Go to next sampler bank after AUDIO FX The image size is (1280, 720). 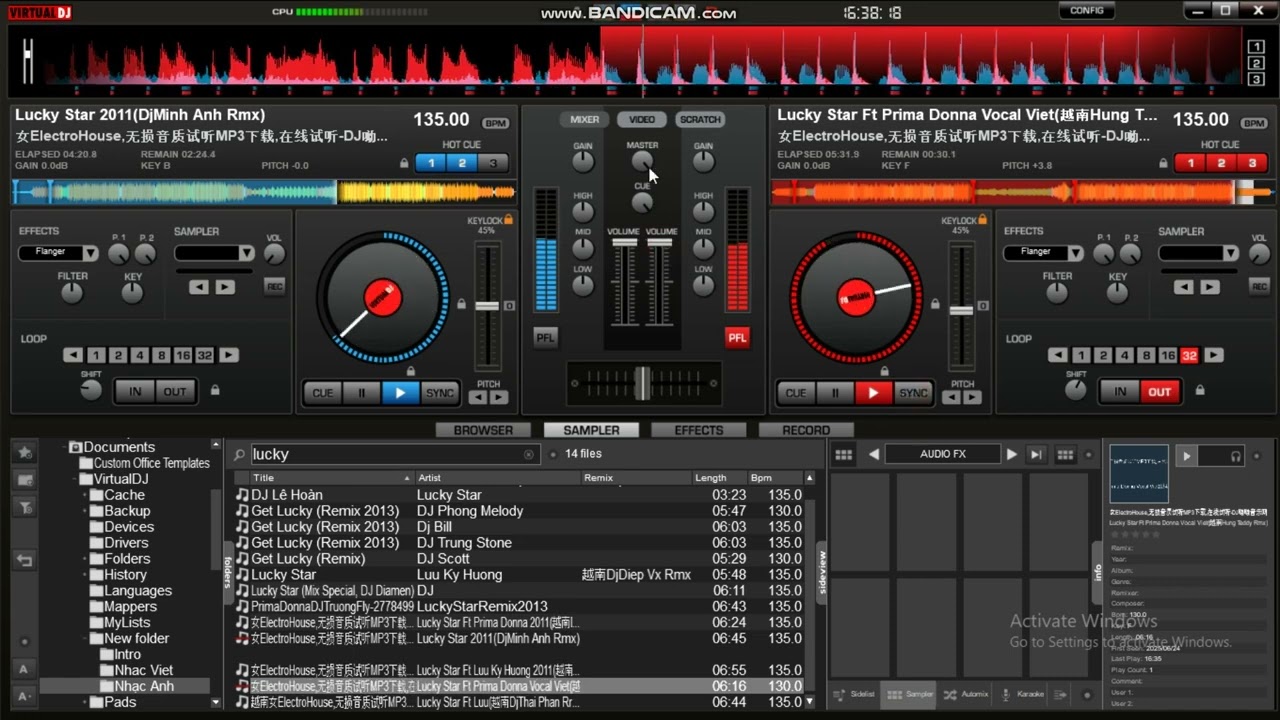click(x=1012, y=454)
